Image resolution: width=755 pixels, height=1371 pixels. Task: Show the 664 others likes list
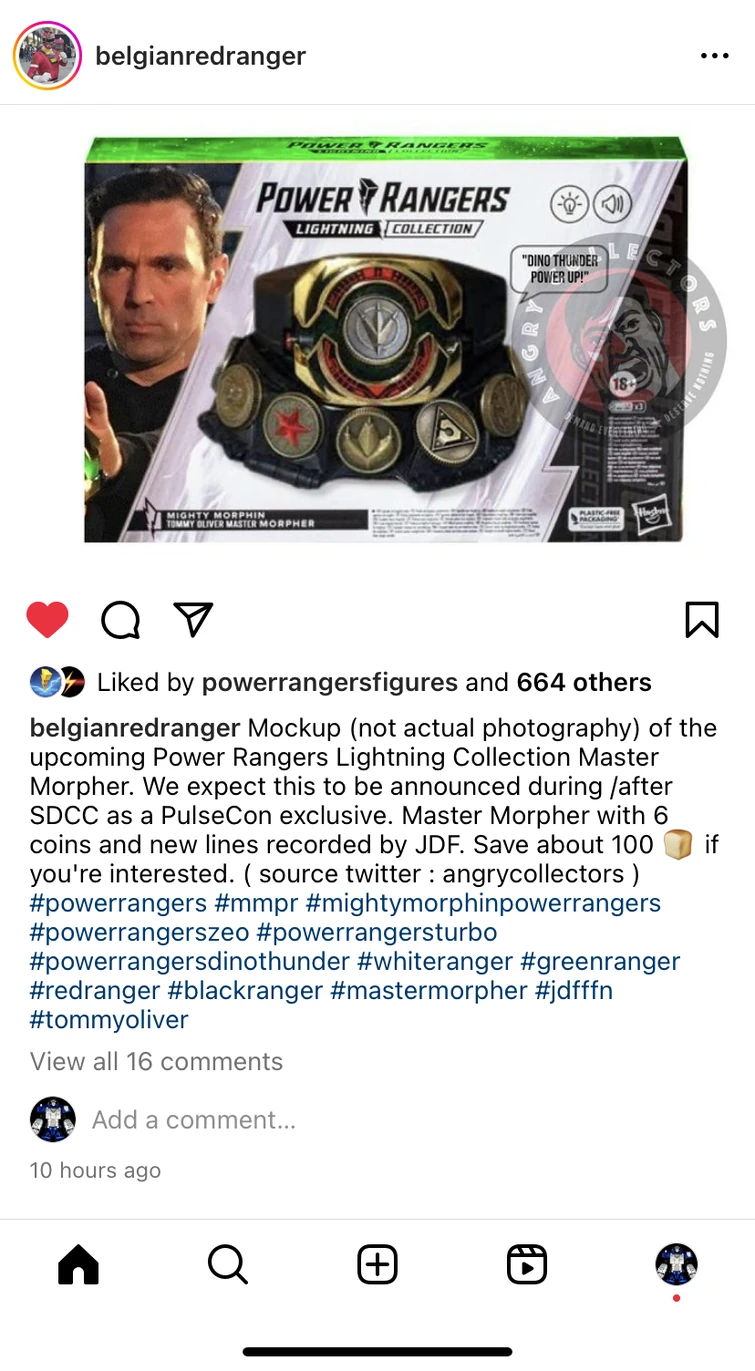pyautogui.click(x=584, y=683)
